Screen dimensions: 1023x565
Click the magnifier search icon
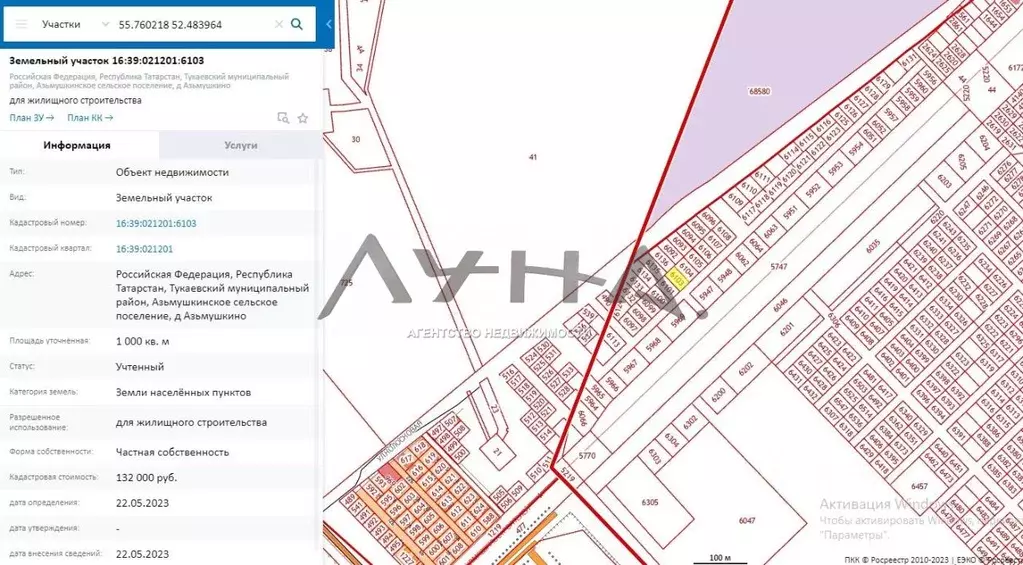[x=297, y=24]
